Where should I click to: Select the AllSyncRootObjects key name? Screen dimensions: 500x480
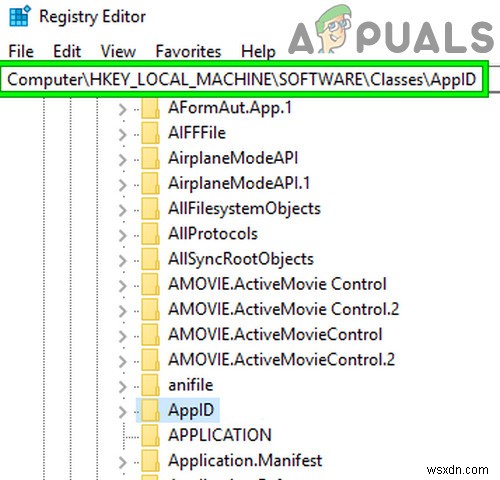[x=241, y=259]
